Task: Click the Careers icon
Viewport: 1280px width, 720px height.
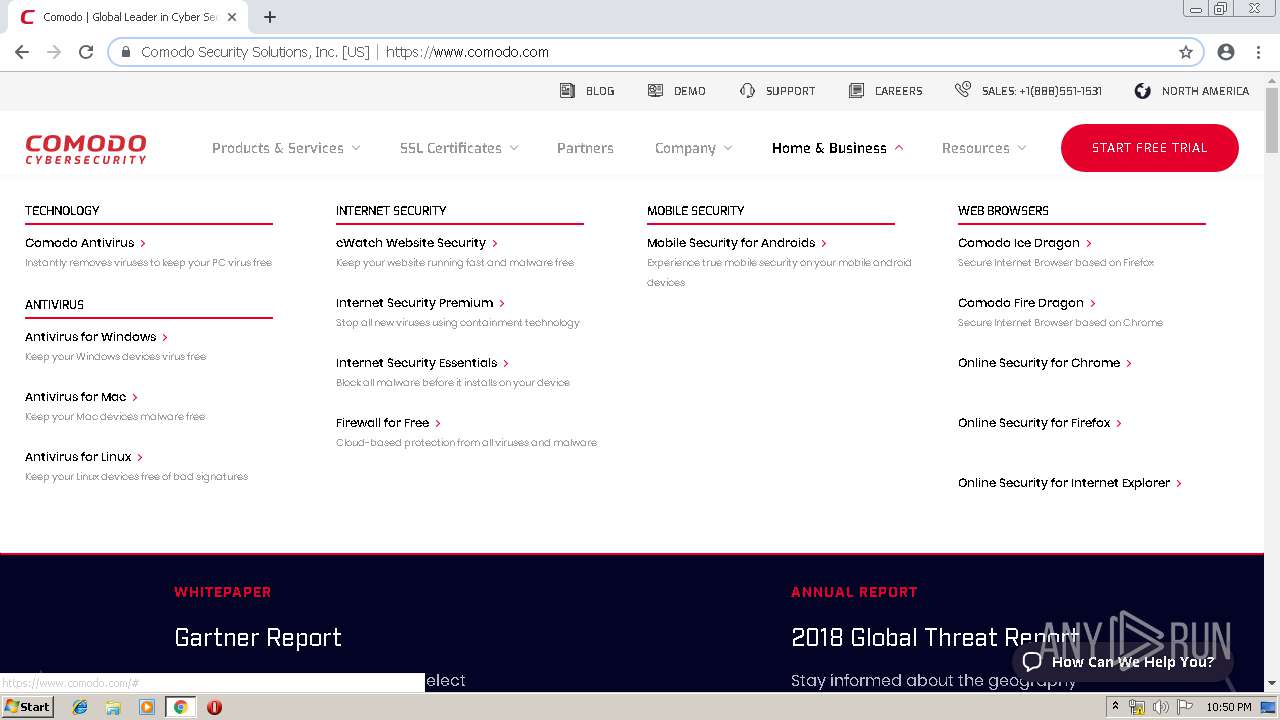Action: (856, 90)
